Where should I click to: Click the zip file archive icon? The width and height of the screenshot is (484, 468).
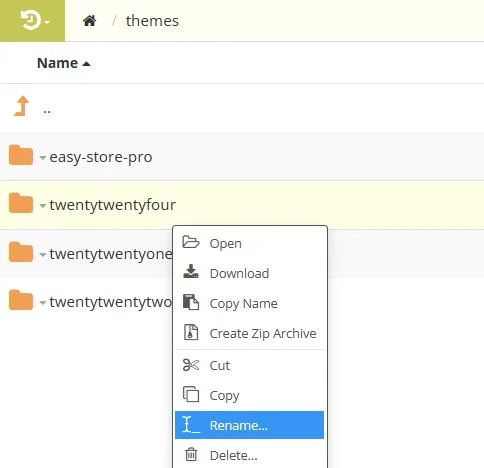[x=191, y=332]
